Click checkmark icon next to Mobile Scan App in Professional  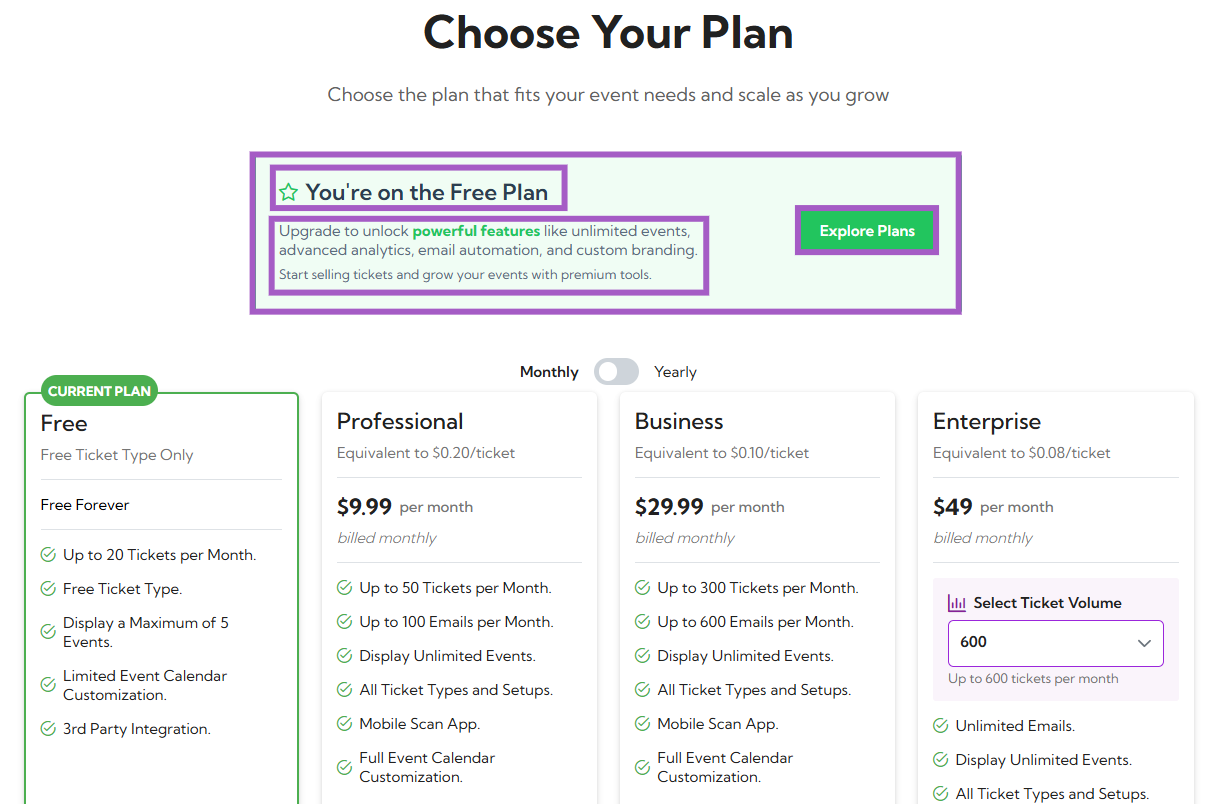tap(344, 724)
